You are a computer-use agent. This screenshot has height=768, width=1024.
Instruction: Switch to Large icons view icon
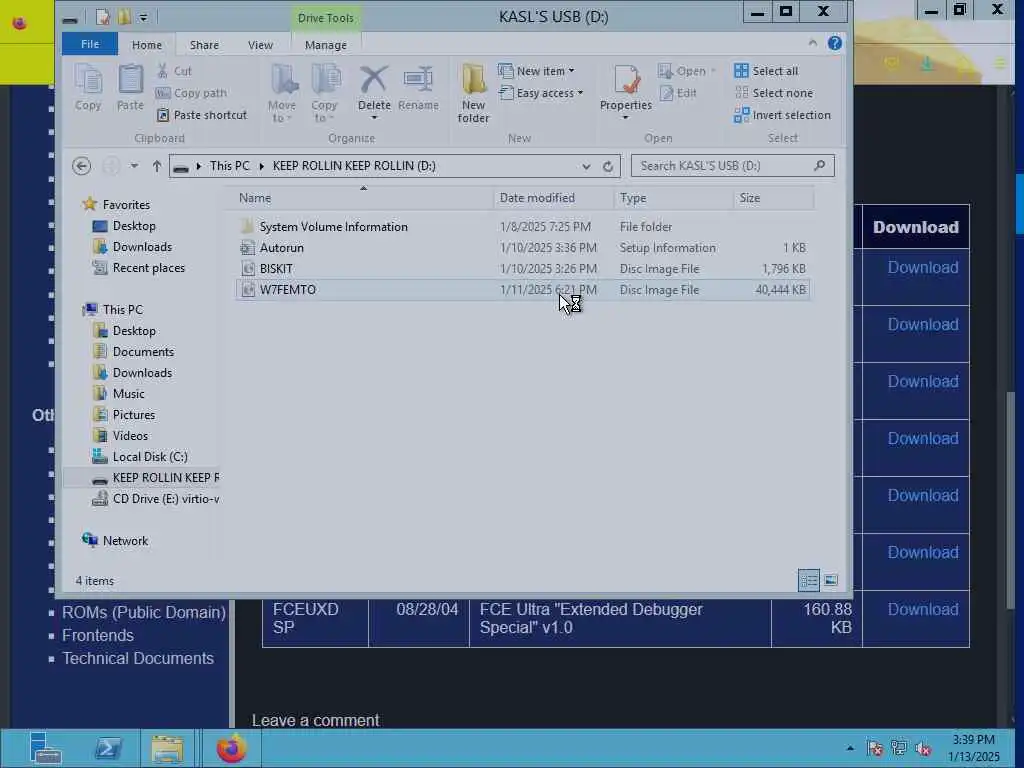click(831, 580)
